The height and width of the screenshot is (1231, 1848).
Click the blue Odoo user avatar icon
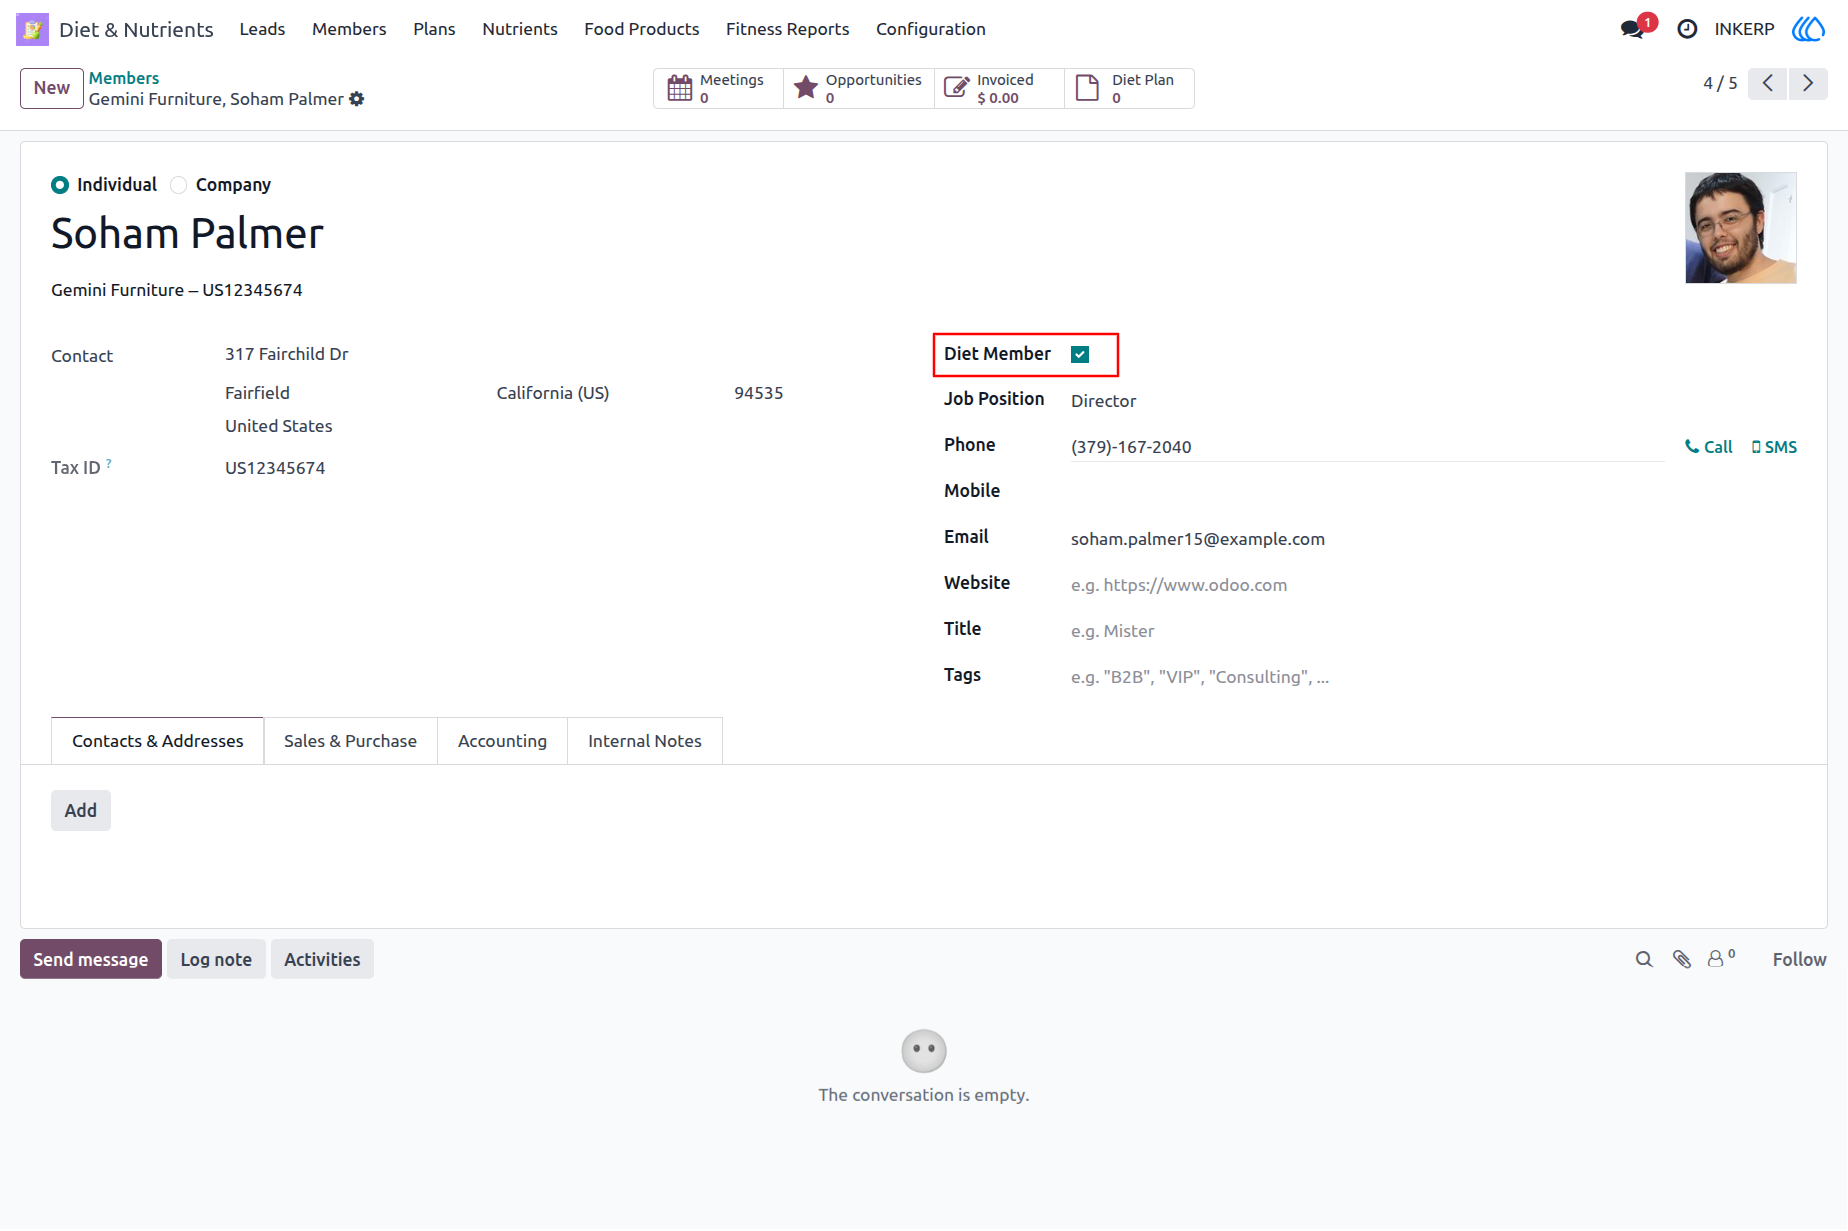(x=1808, y=29)
